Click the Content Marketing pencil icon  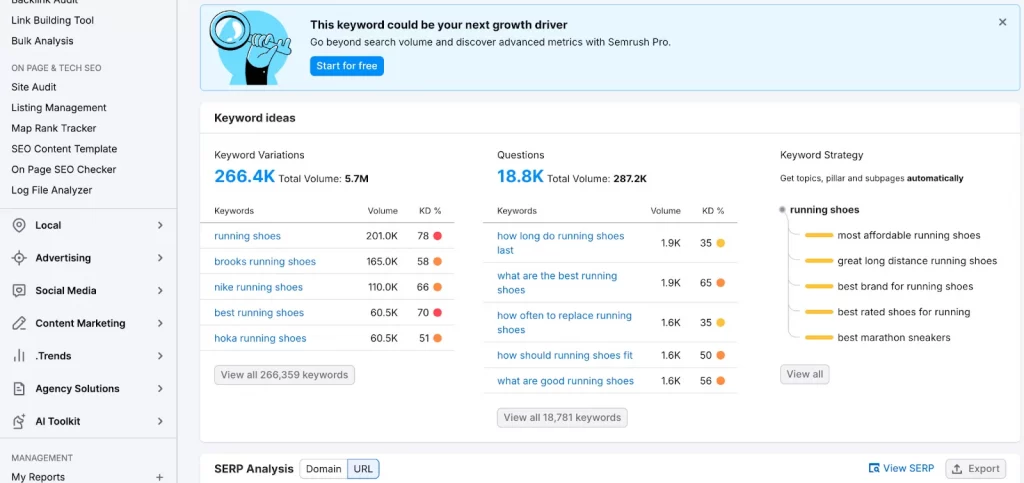pyautogui.click(x=19, y=323)
